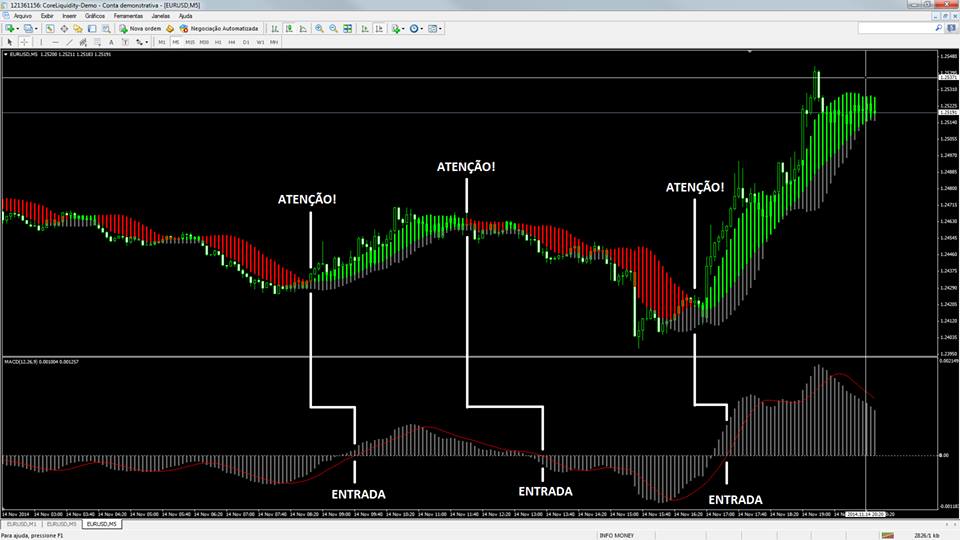Set timeframe to W1
This screenshot has height=540, width=960.
pos(260,42)
